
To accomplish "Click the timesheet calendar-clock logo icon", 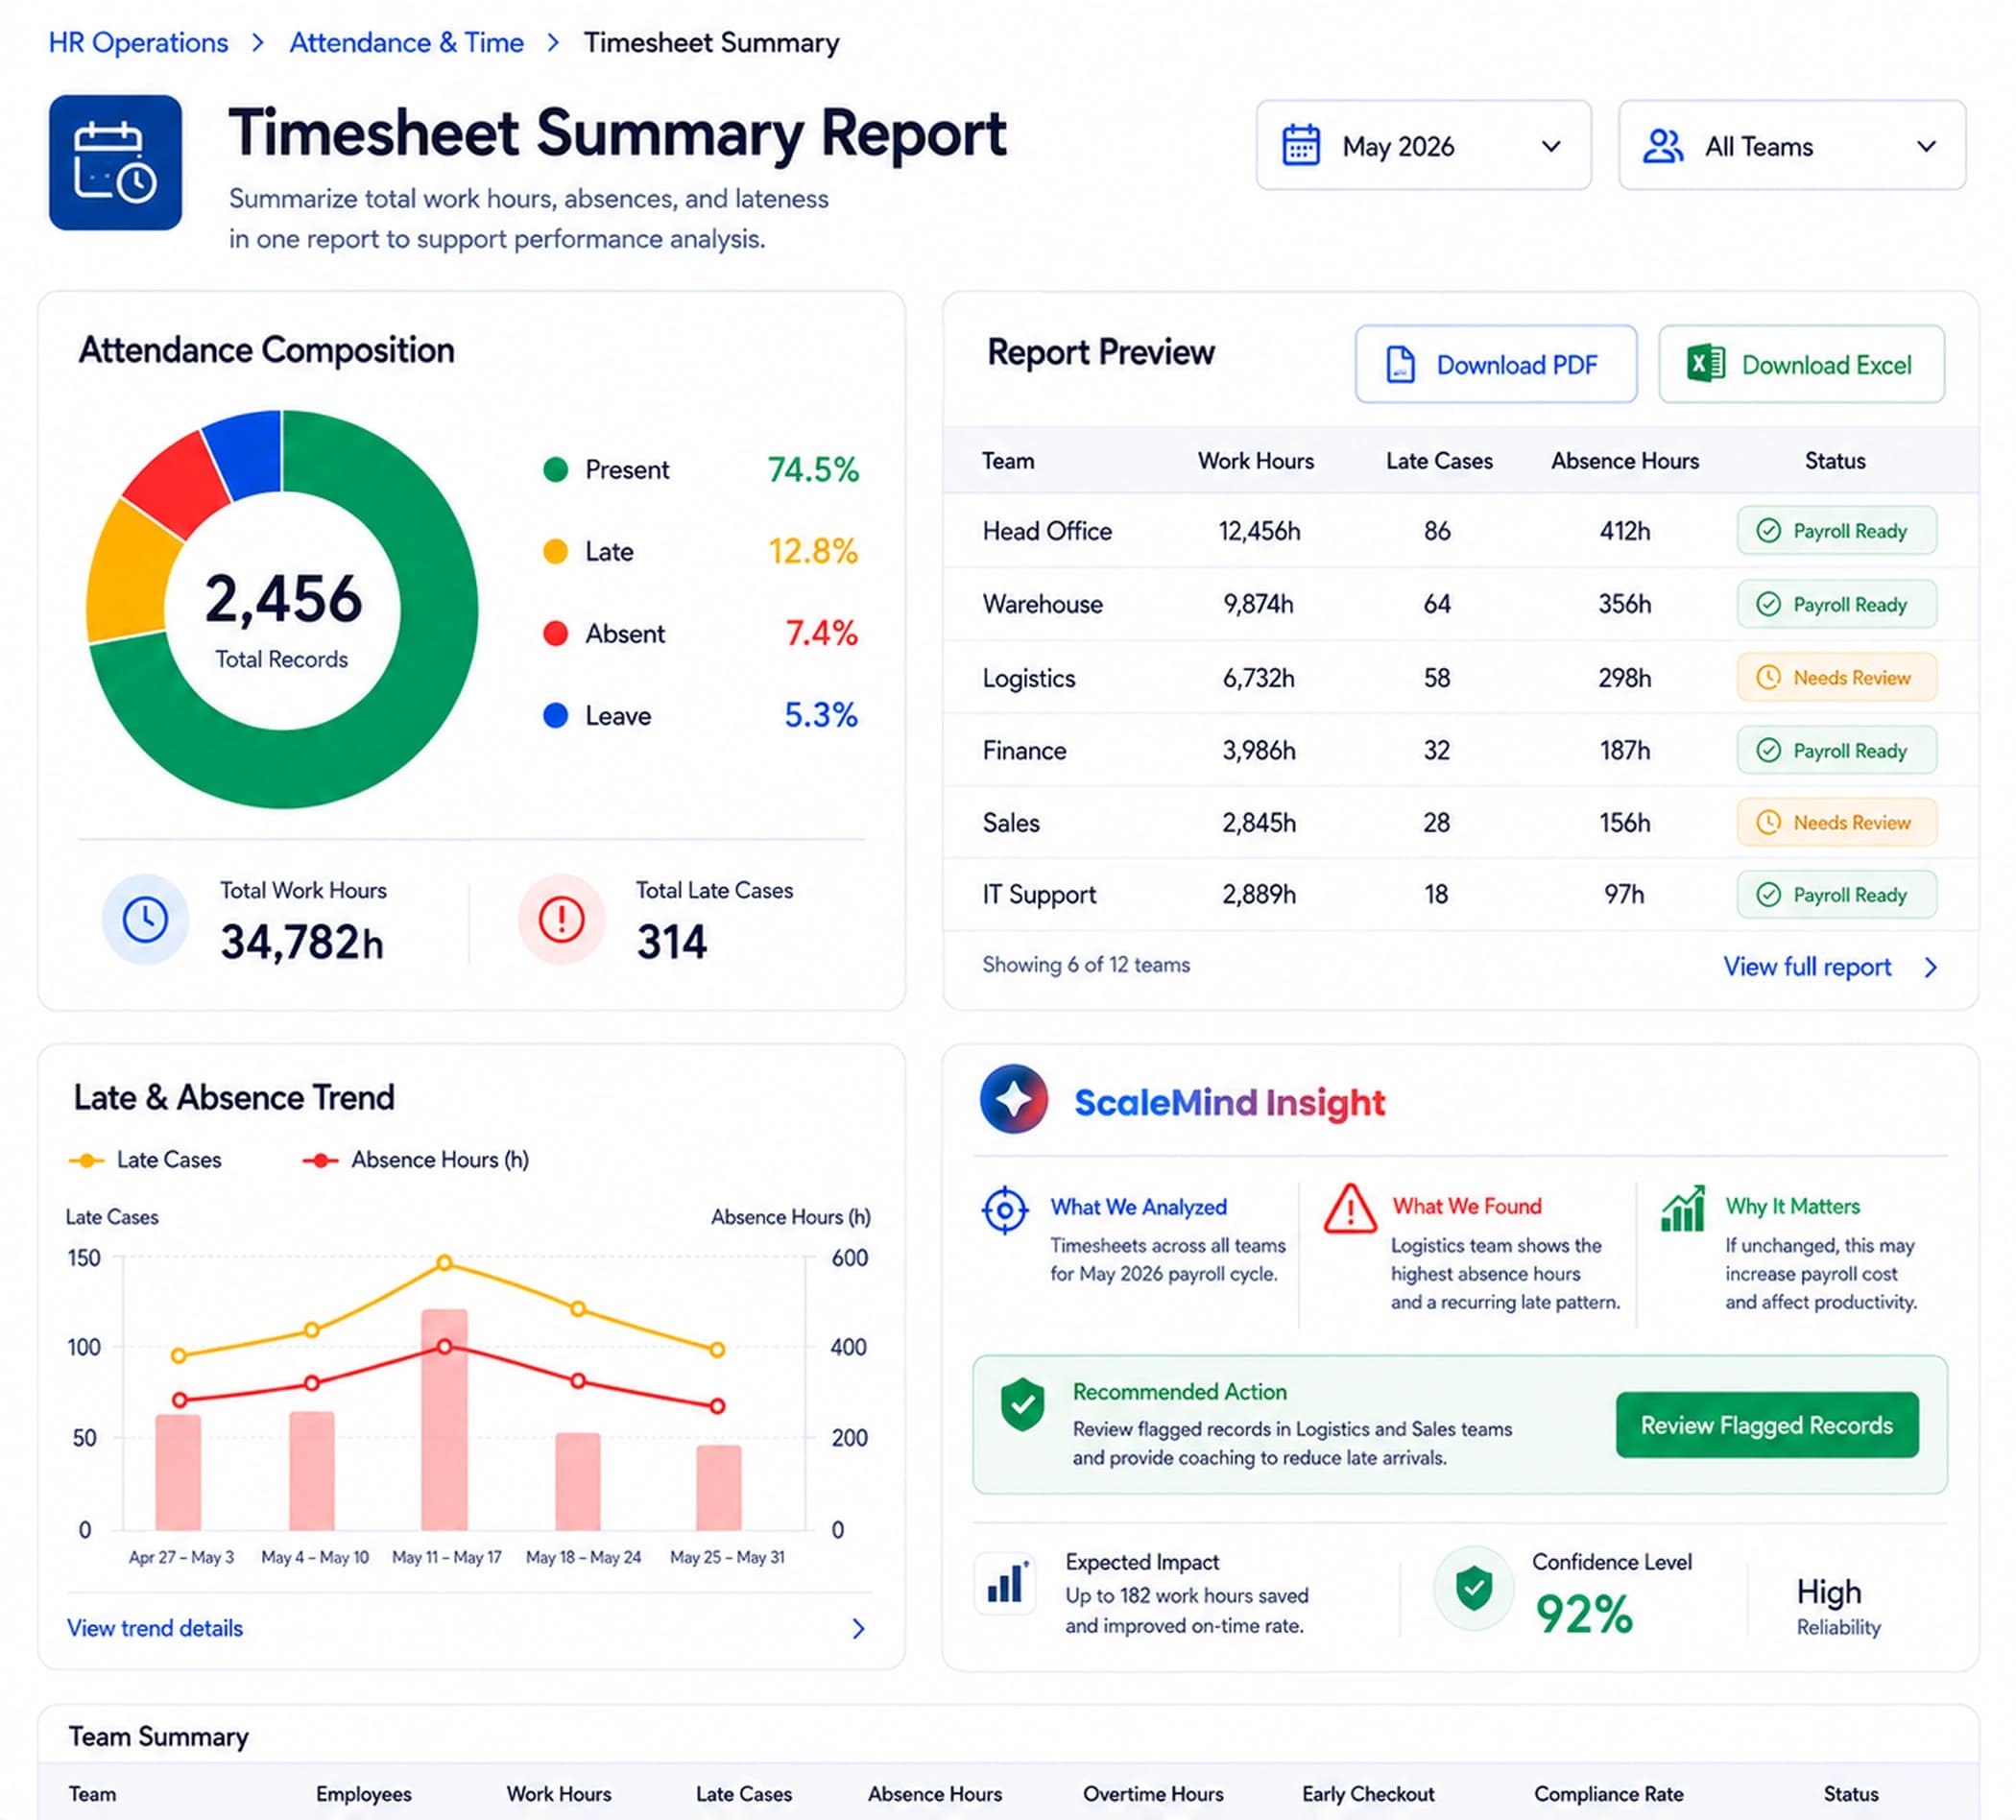I will coord(115,162).
